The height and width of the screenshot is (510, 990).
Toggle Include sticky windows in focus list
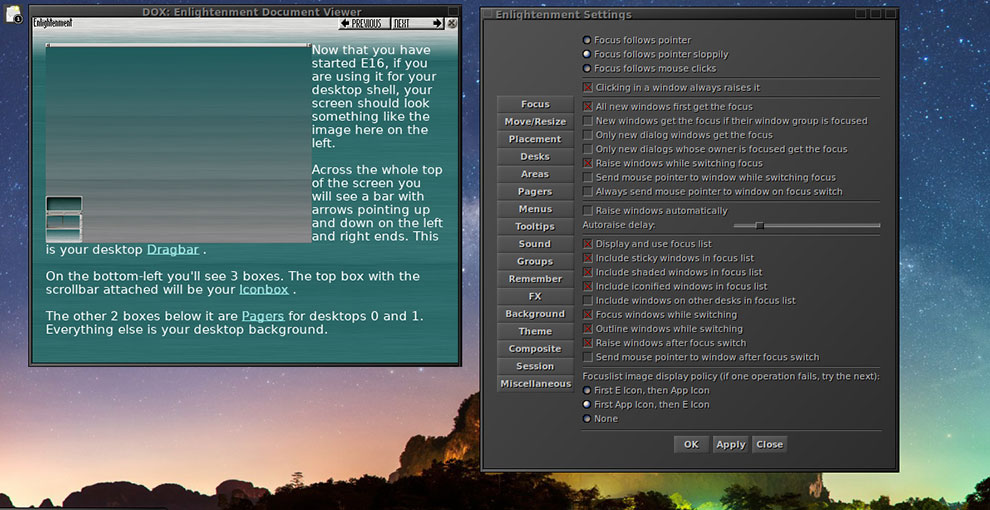coord(668,258)
